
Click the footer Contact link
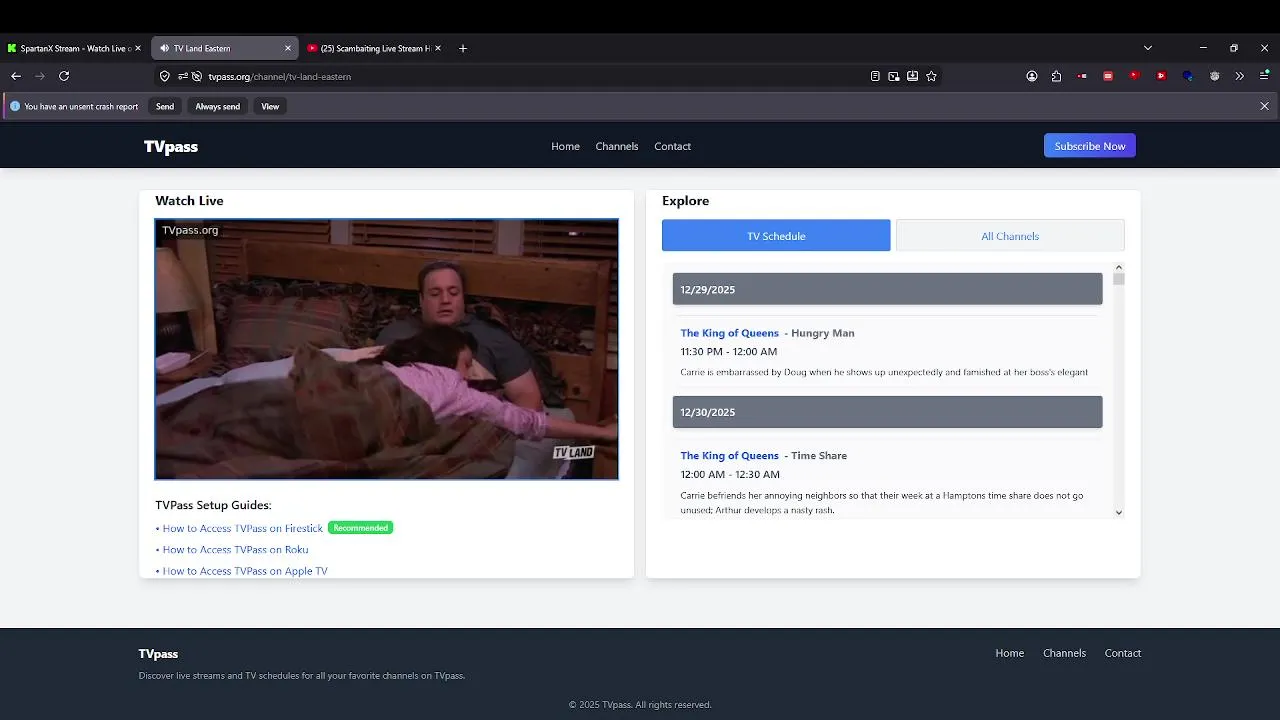1123,653
